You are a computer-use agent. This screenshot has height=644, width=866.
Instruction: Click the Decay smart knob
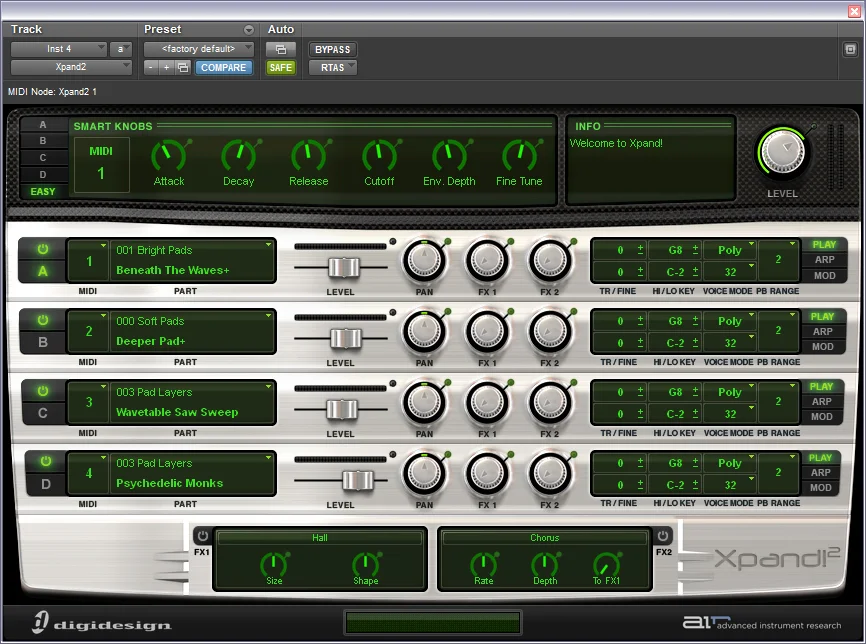tap(239, 157)
